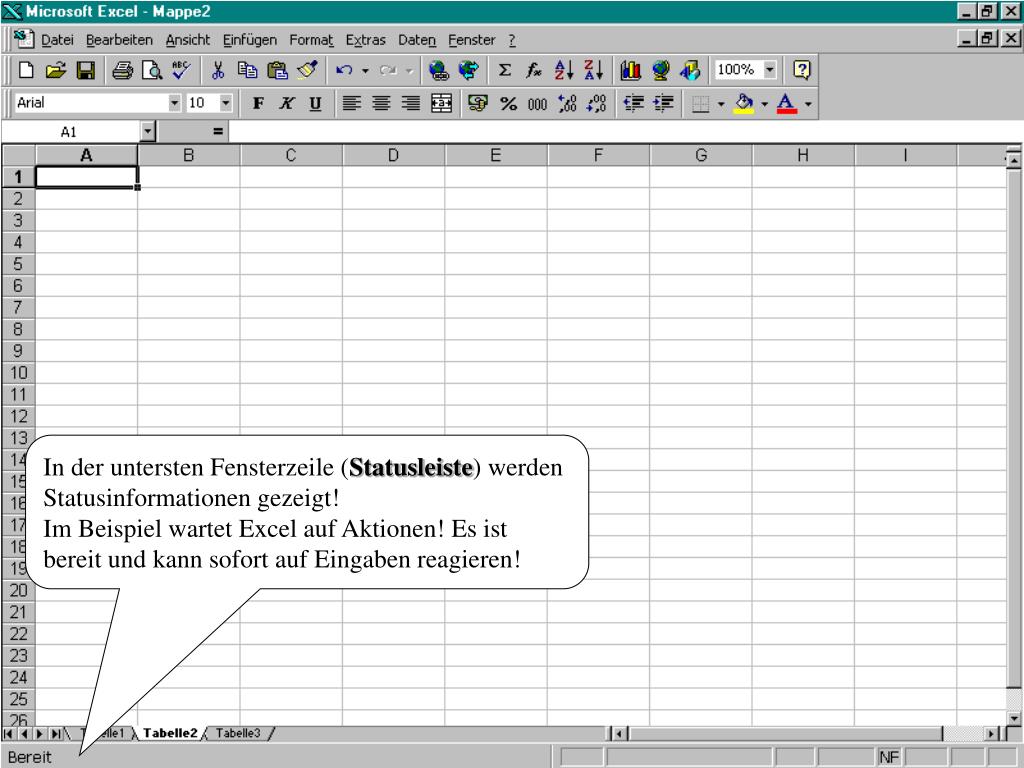Open the Office Assistant question mark icon
This screenshot has height=768, width=1024.
coord(801,70)
